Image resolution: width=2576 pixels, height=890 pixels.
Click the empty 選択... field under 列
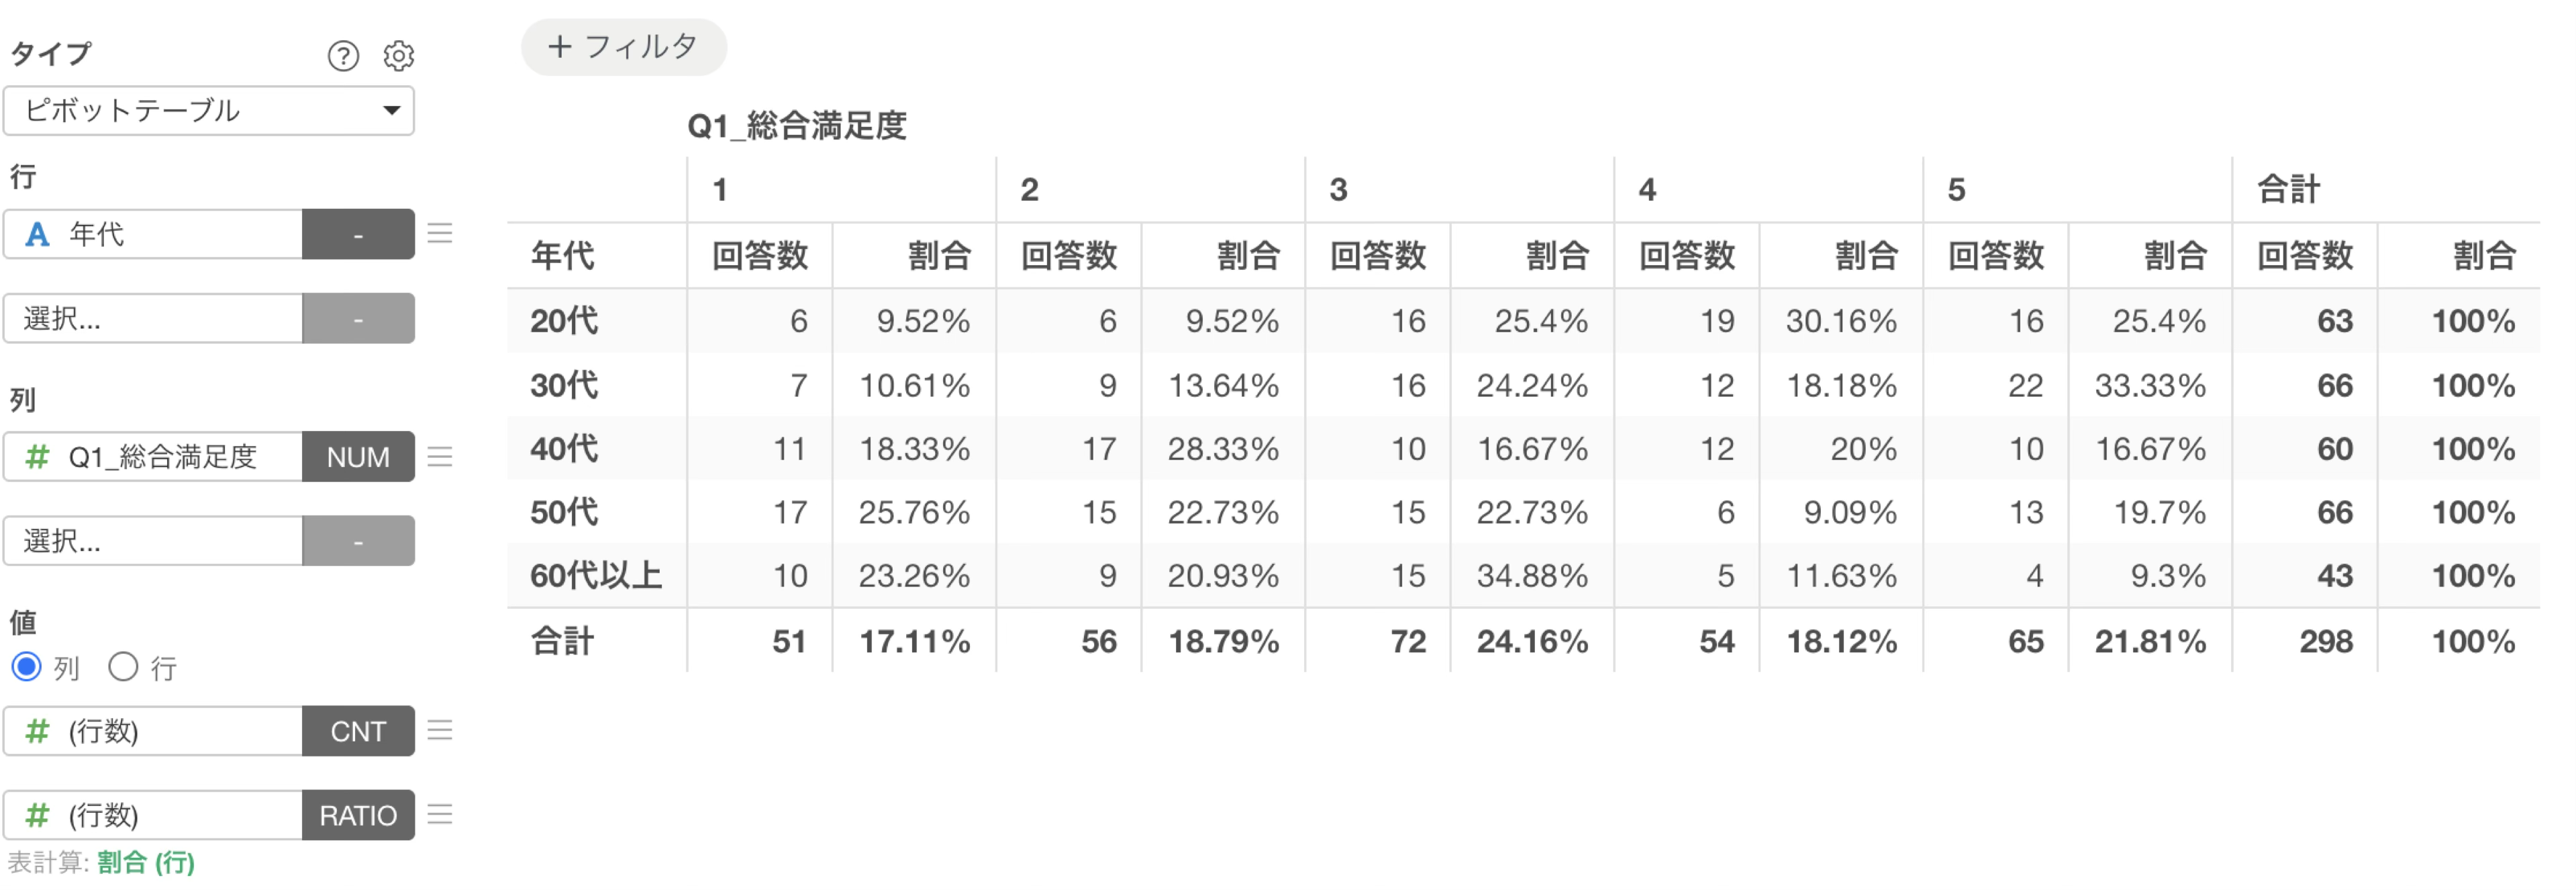[x=153, y=541]
